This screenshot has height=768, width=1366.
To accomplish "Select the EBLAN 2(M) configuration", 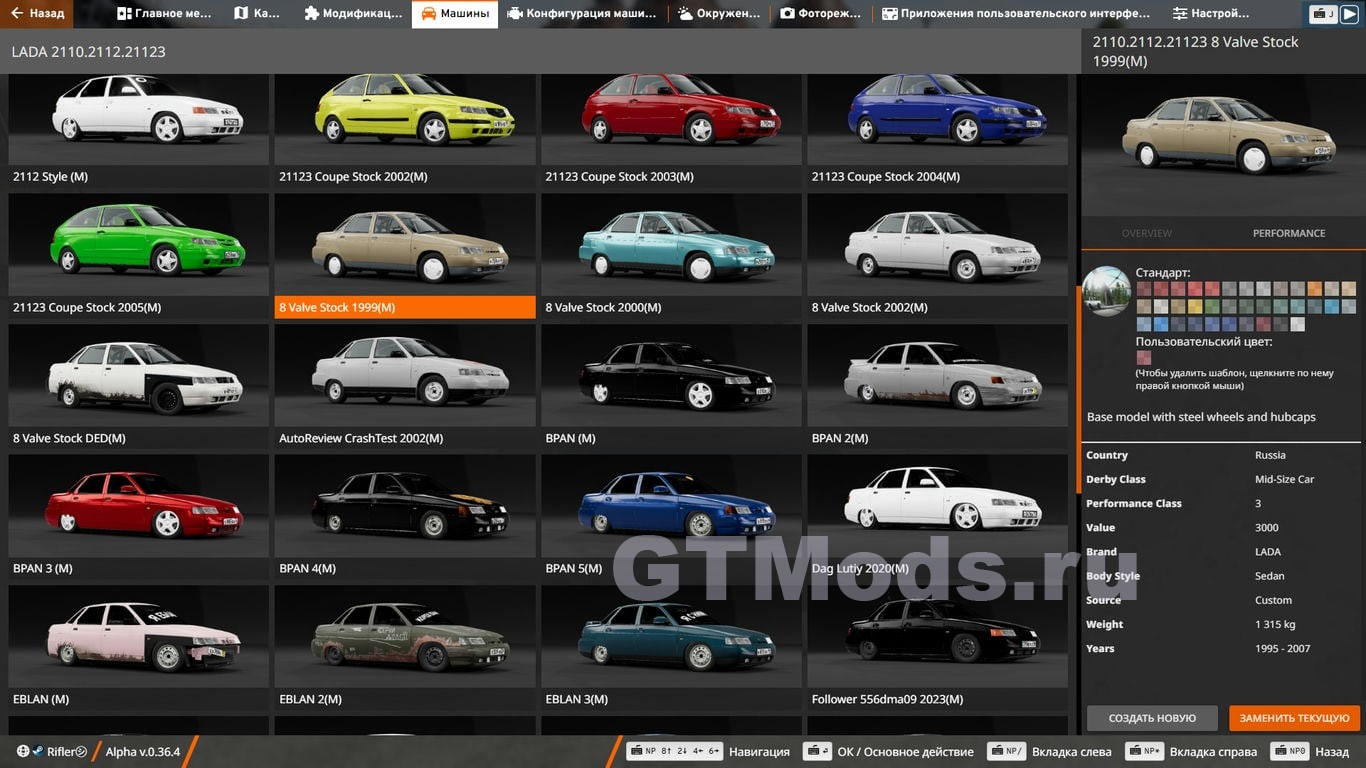I will [405, 648].
